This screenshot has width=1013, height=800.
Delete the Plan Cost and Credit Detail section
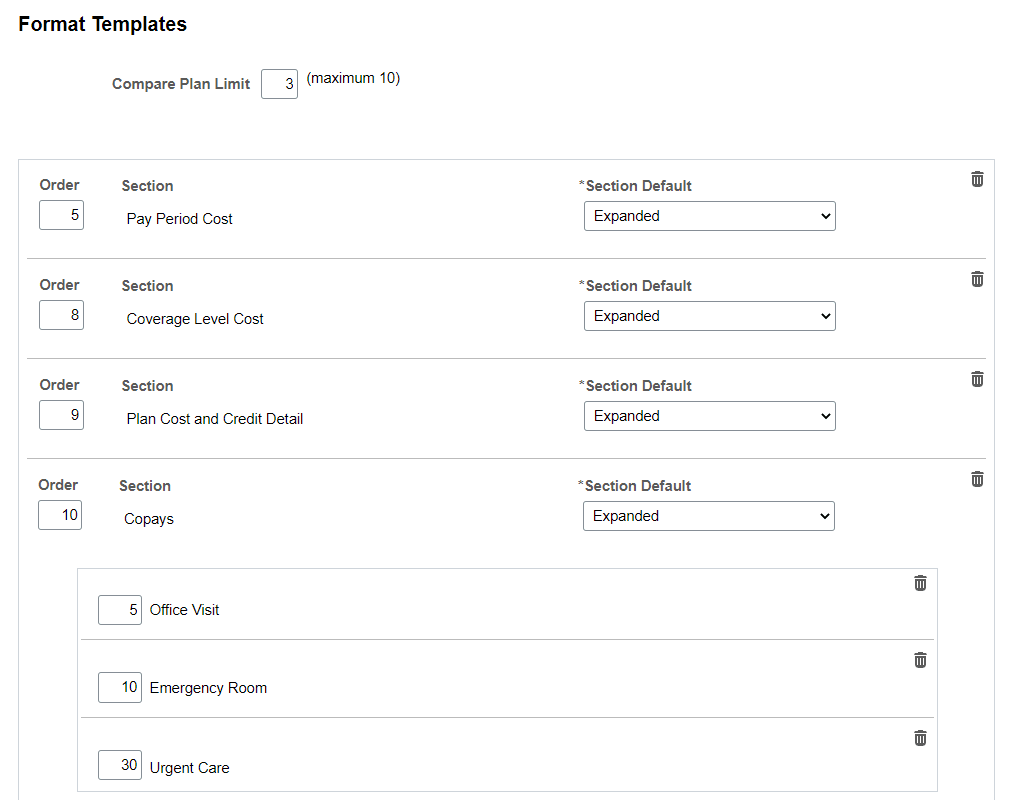(977, 379)
